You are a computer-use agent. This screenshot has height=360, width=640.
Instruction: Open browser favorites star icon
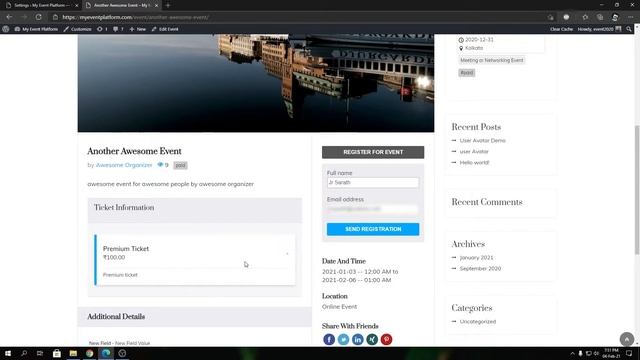pos(585,17)
